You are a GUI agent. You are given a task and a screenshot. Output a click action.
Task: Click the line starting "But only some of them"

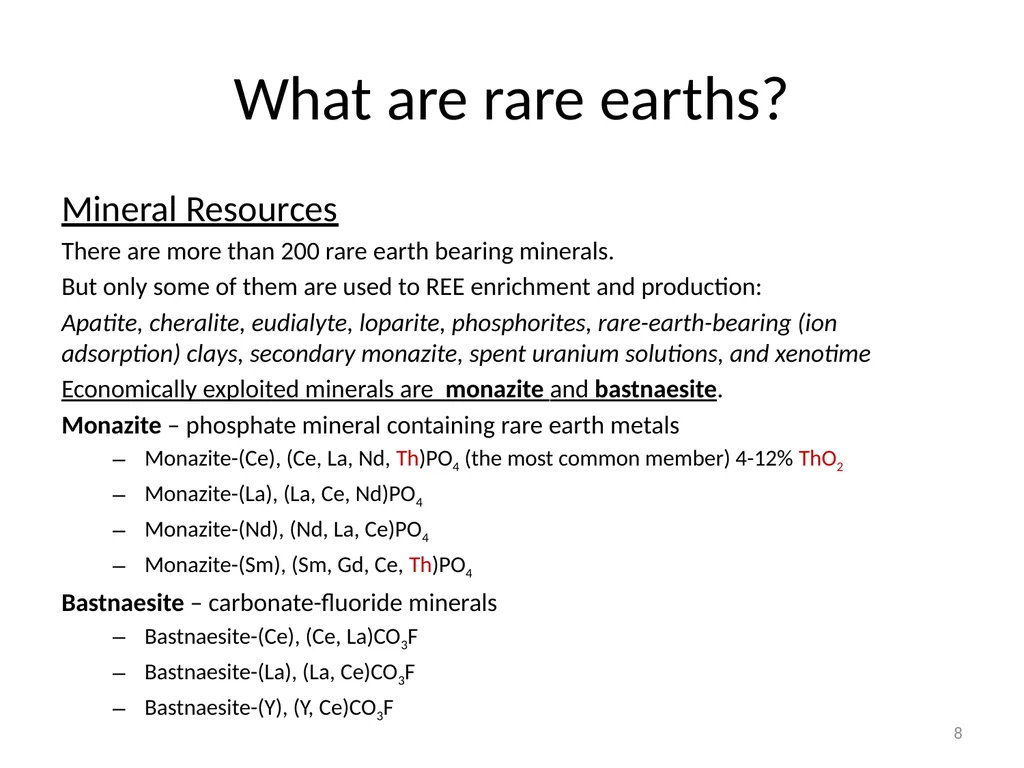pyautogui.click(x=411, y=287)
